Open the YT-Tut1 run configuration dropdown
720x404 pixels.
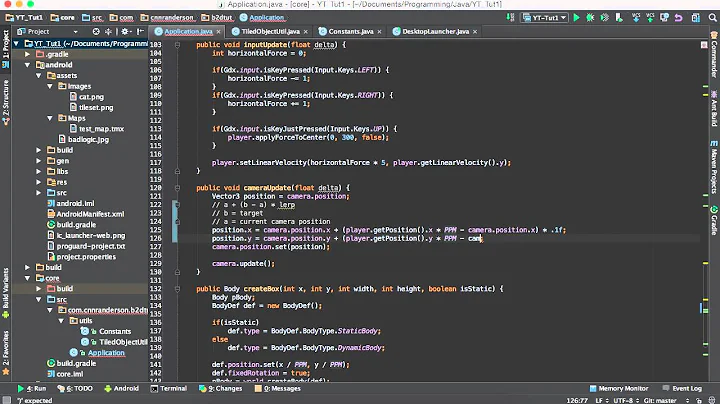(545, 17)
